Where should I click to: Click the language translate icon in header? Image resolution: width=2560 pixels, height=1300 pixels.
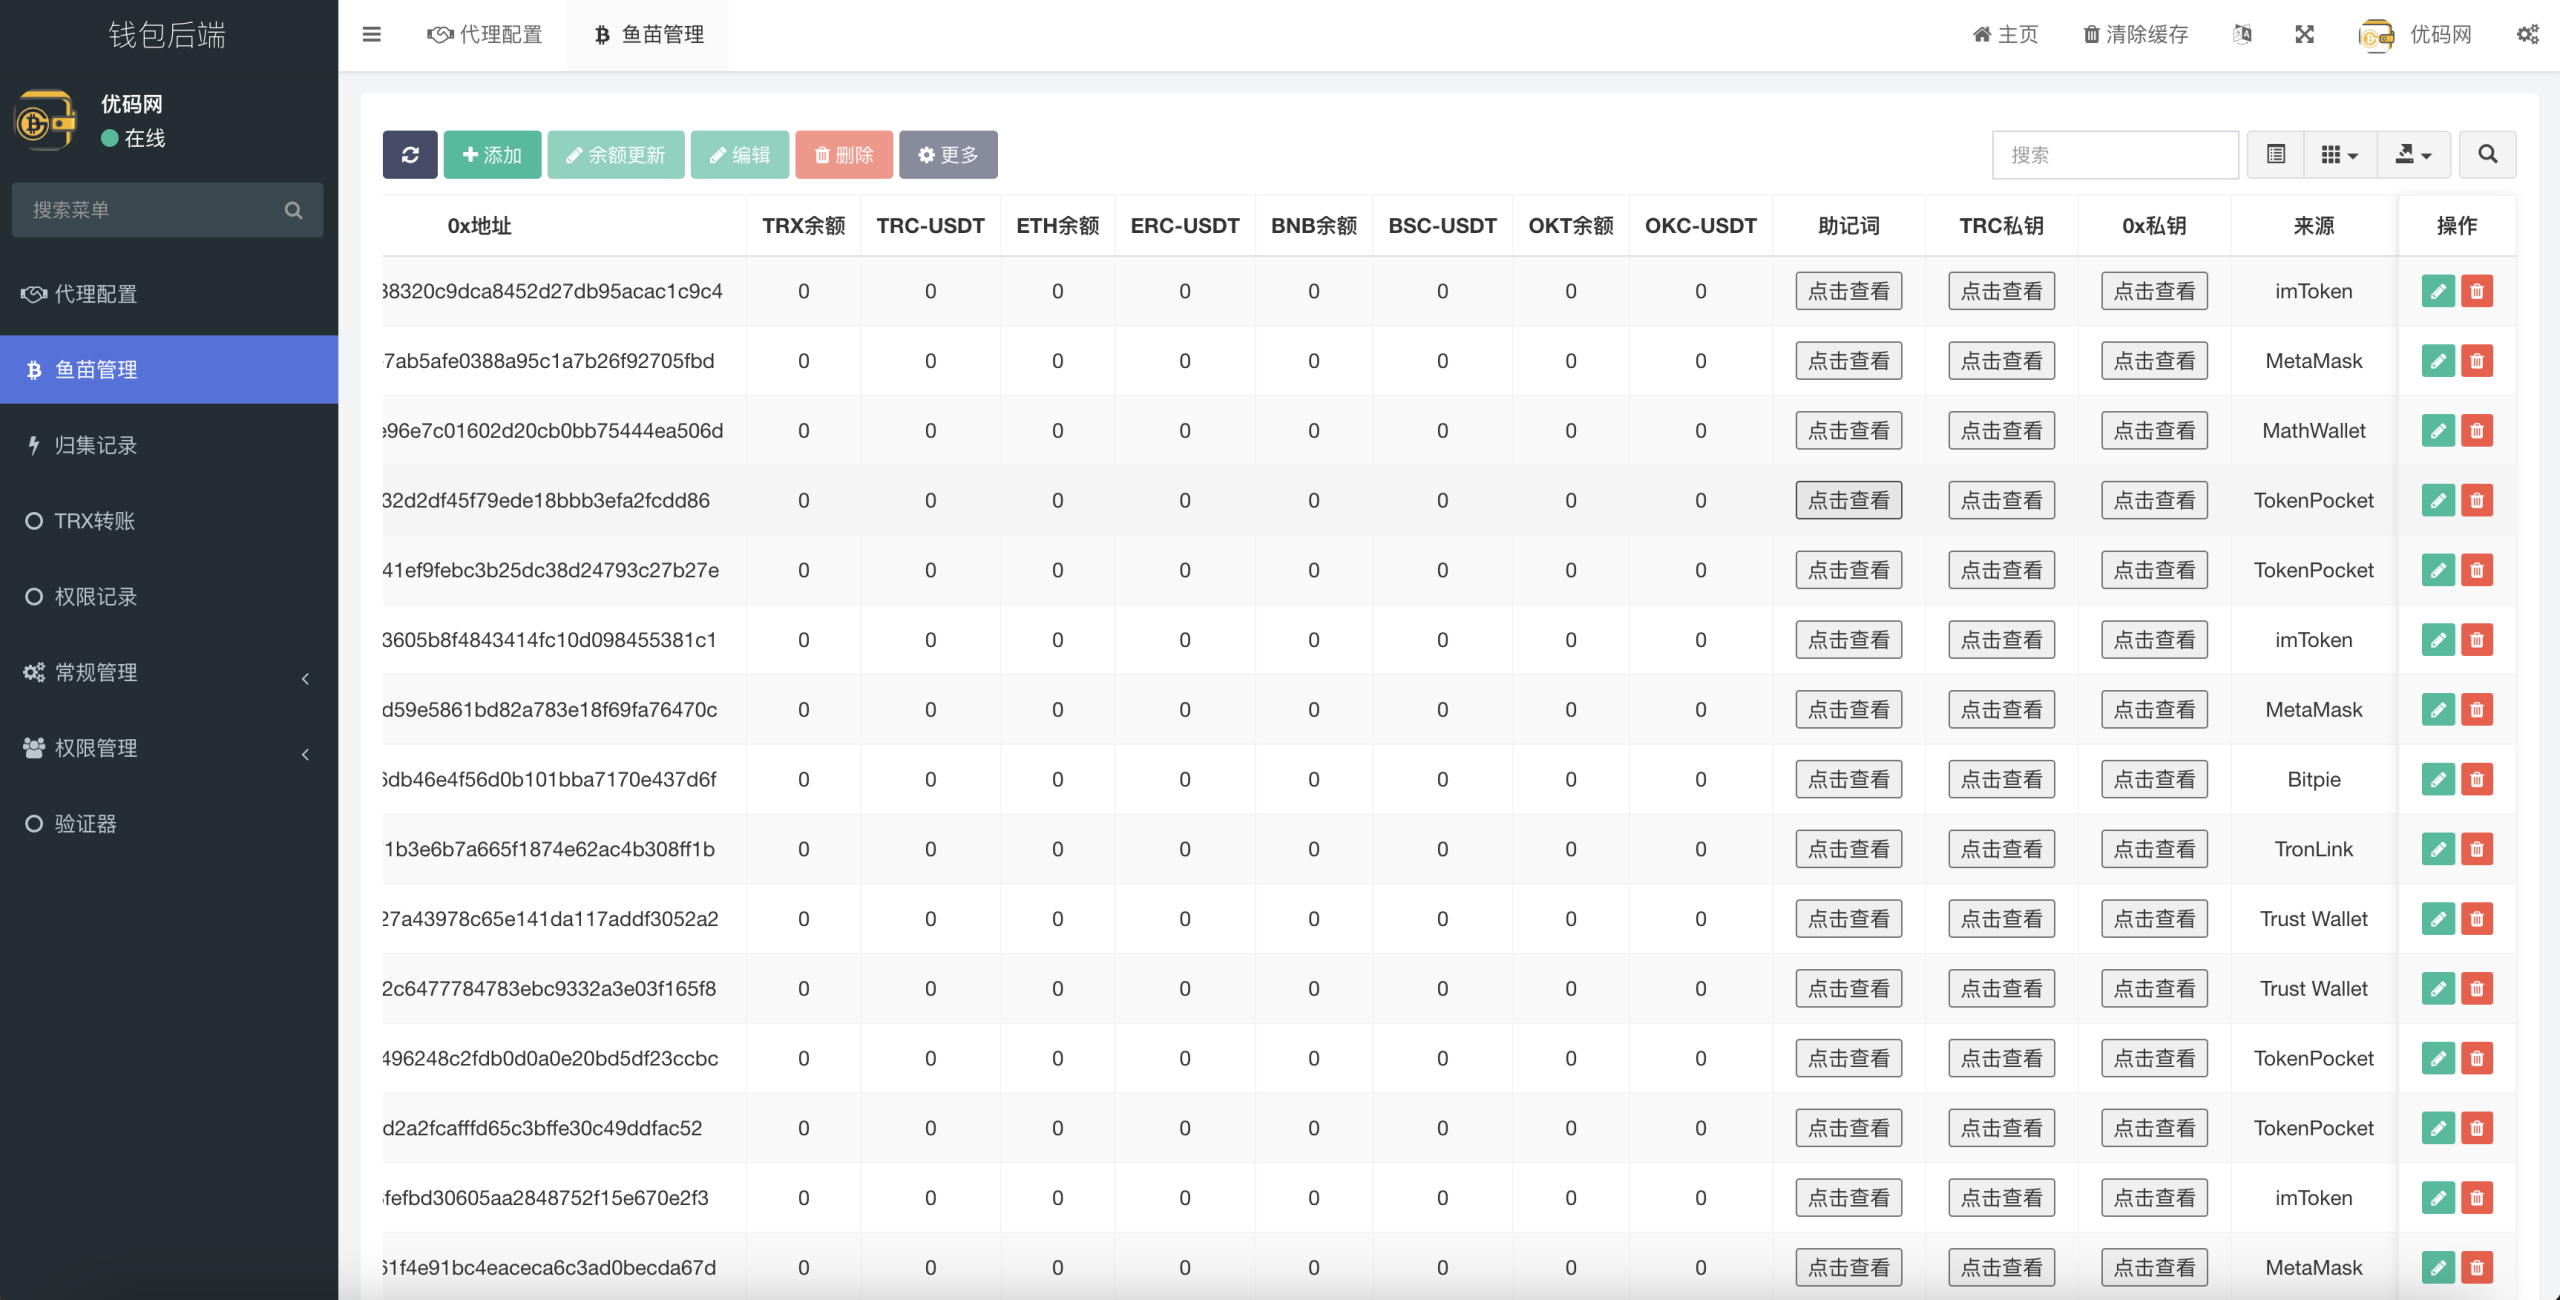[2242, 35]
